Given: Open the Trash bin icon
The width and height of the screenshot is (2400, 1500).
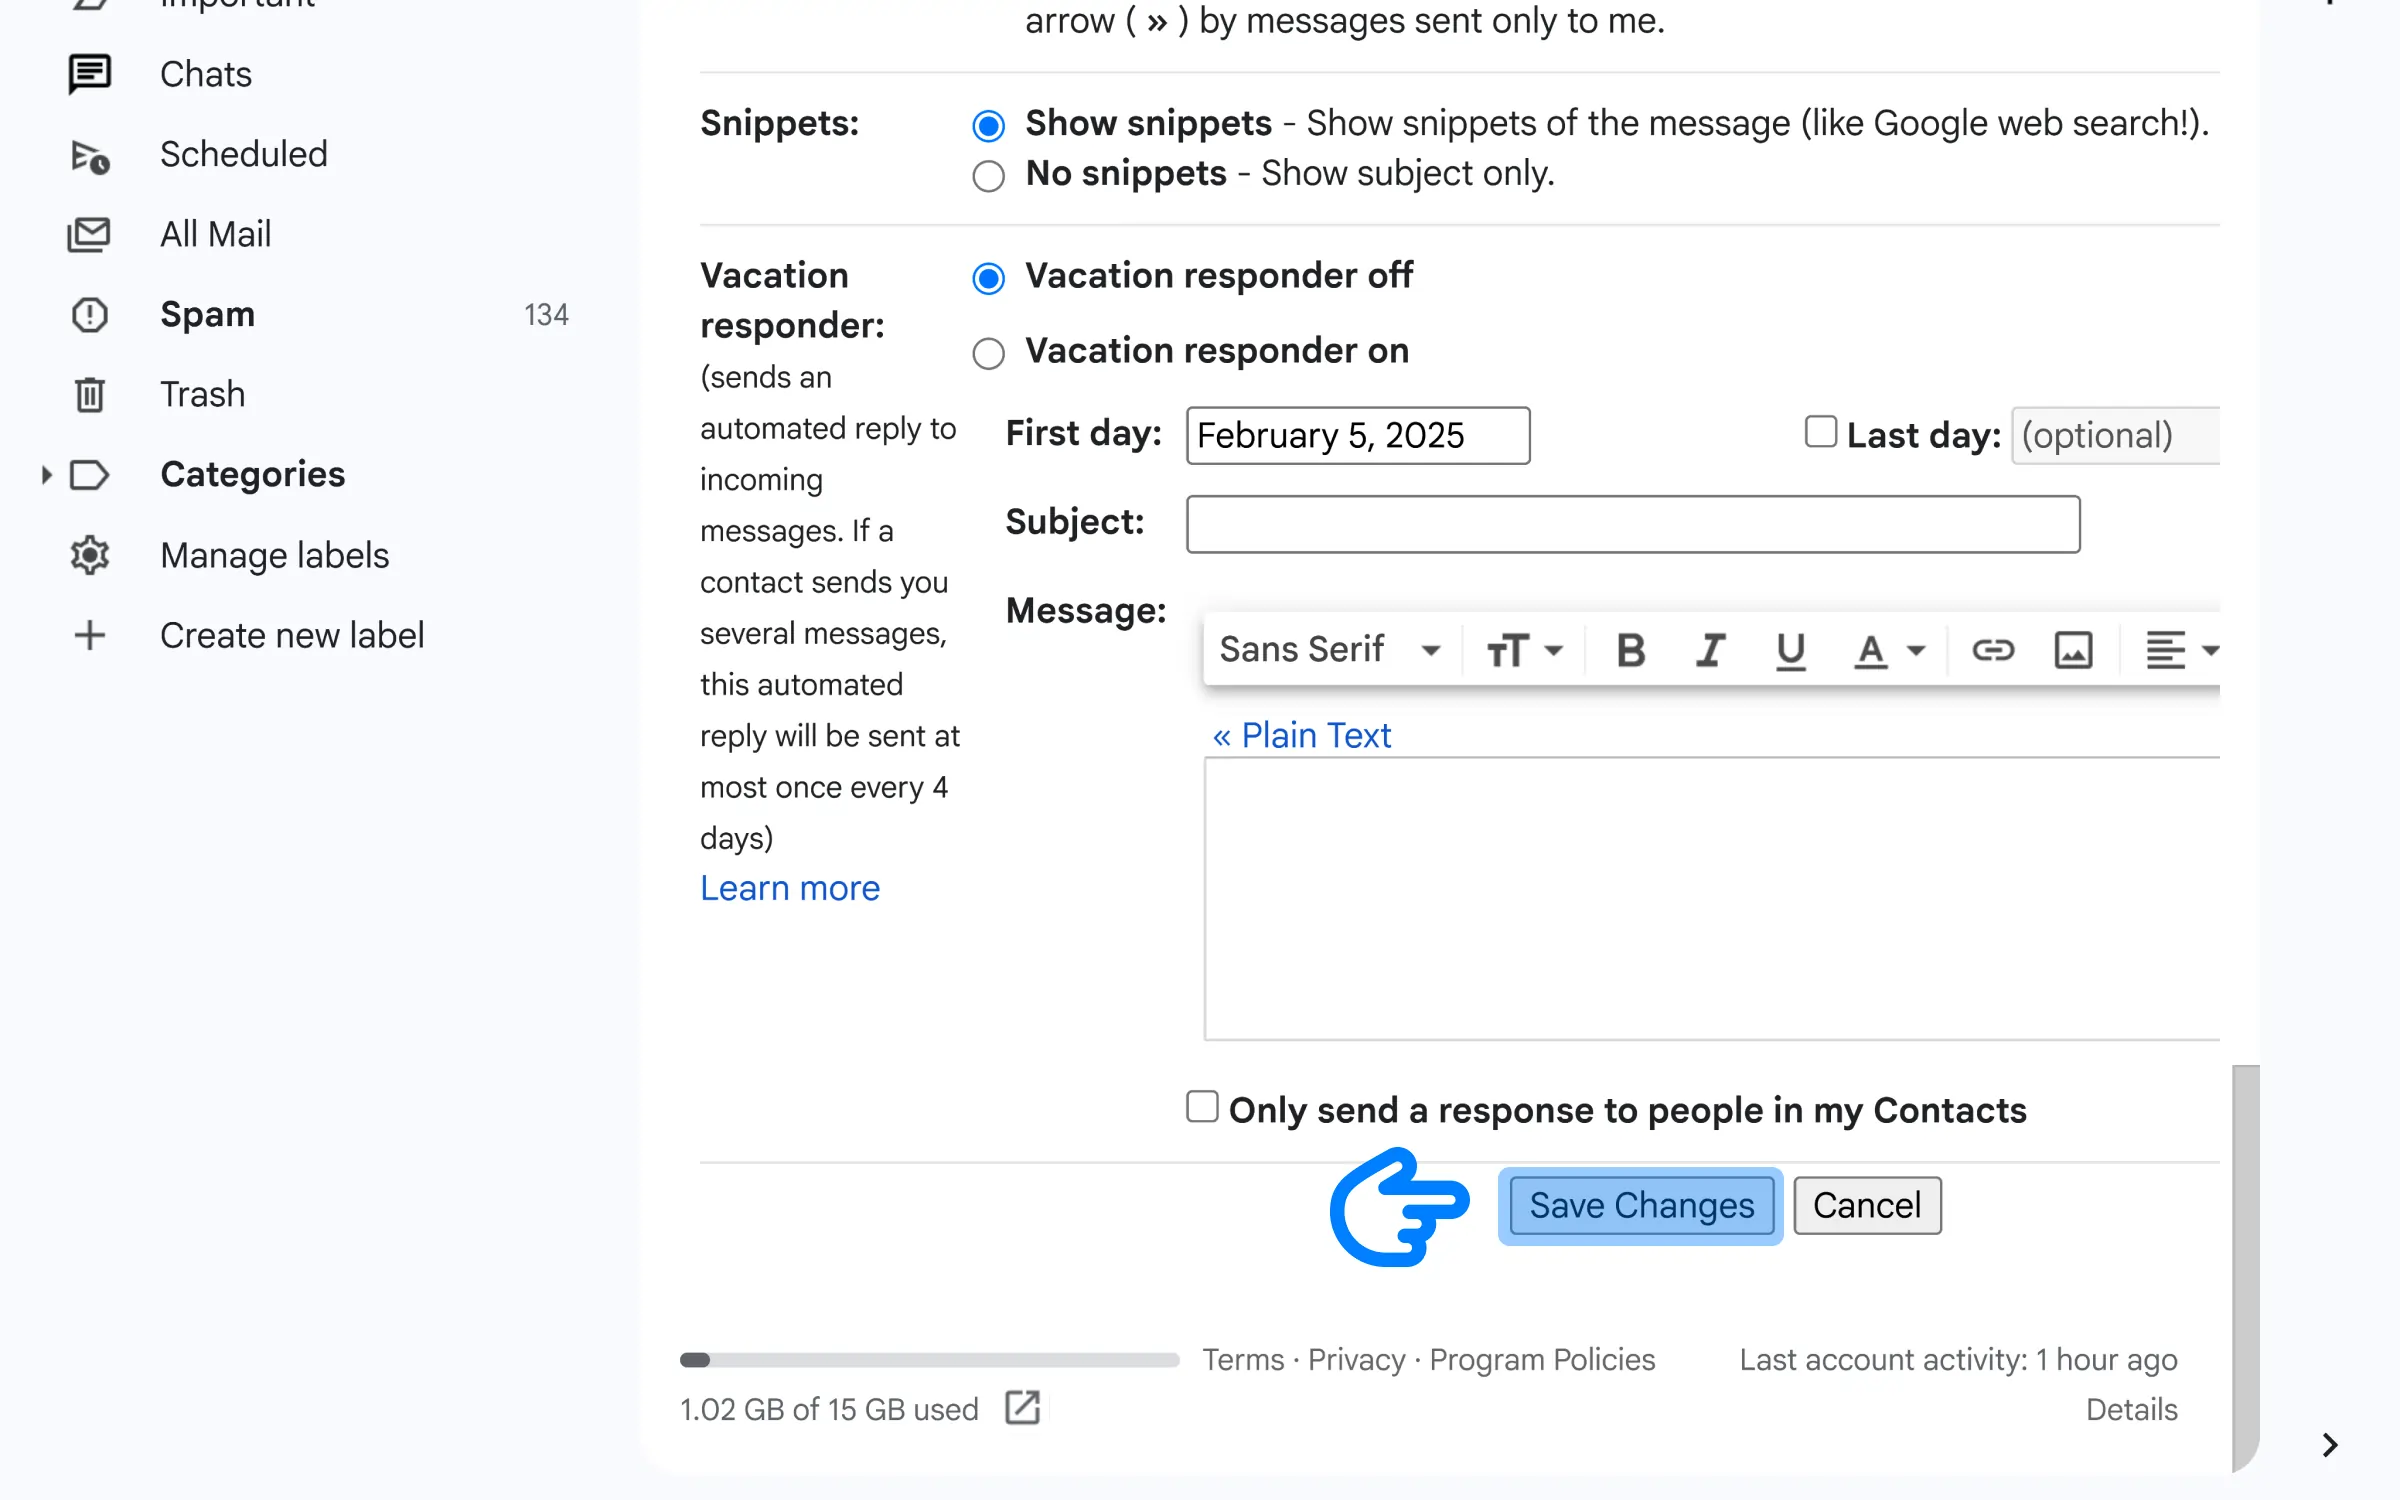Looking at the screenshot, I should point(90,395).
